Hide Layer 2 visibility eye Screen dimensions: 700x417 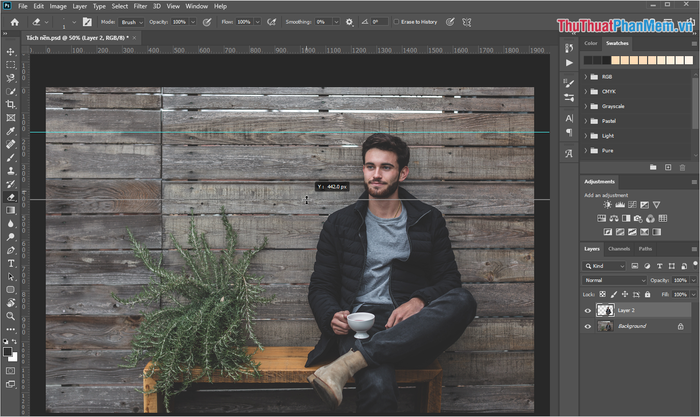point(588,311)
